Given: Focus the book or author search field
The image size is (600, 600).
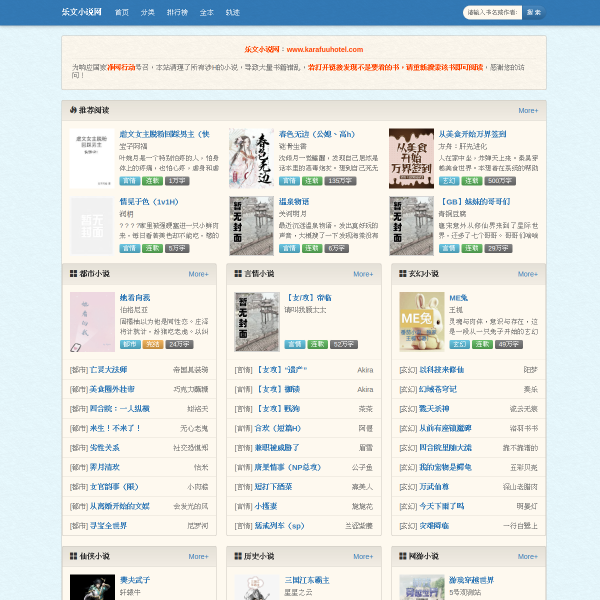Looking at the screenshot, I should tap(492, 13).
